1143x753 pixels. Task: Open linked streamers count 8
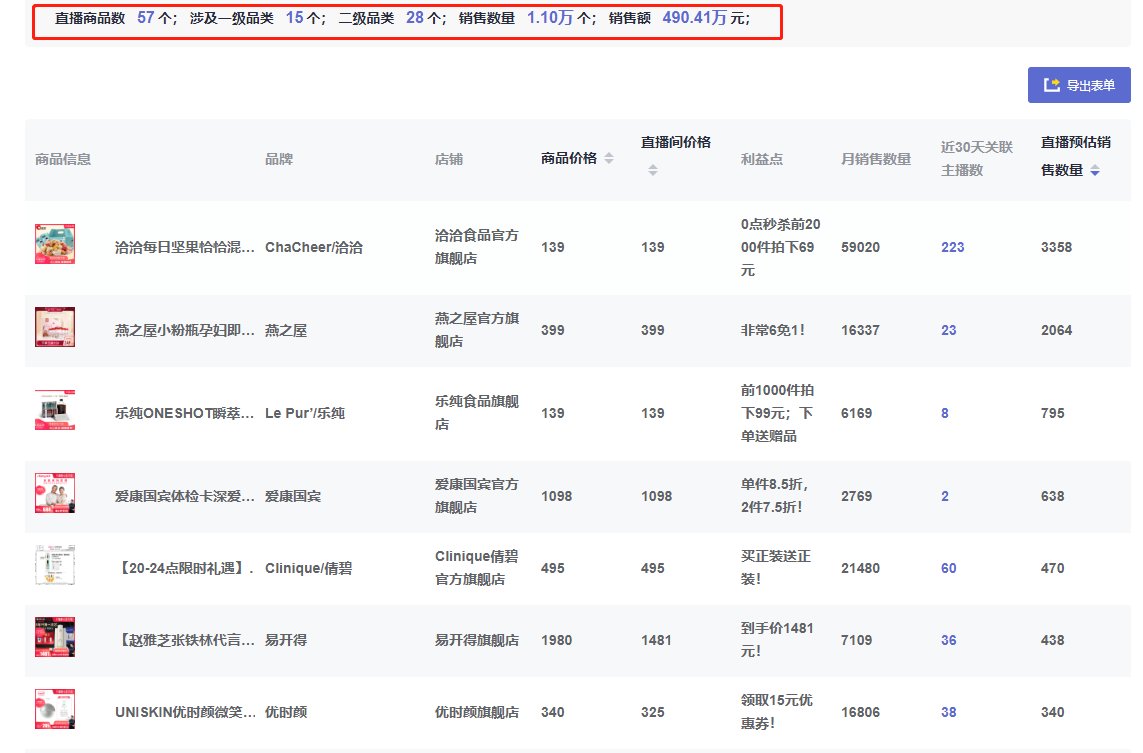pos(945,413)
